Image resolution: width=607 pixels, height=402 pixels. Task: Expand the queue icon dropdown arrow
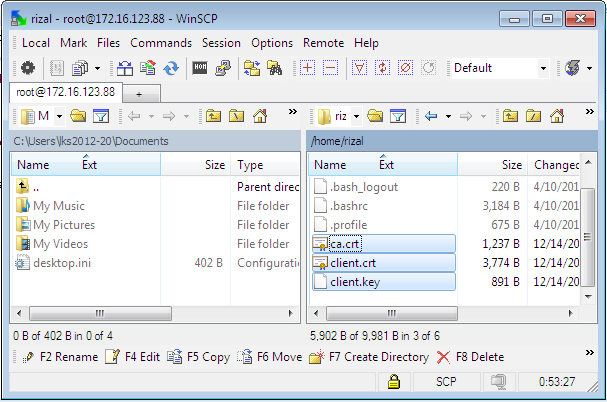[98, 69]
